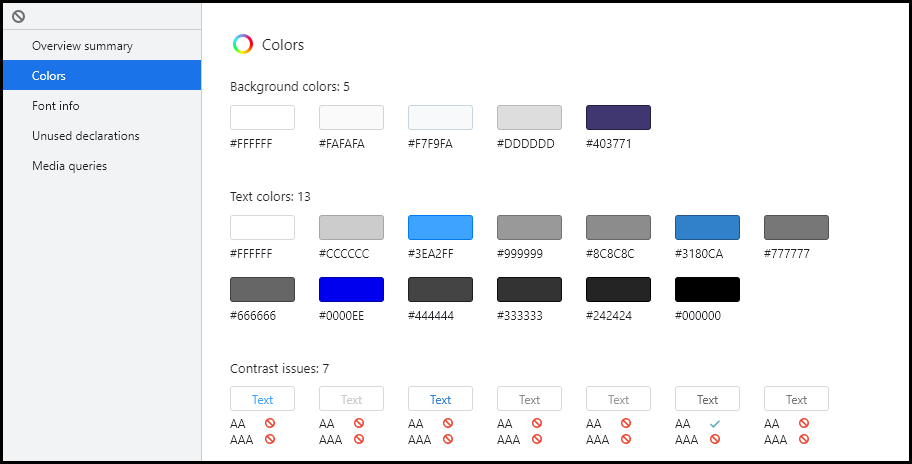The width and height of the screenshot is (912, 464).
Task: Select the bright blue #0000EE swatch
Action: 351,290
